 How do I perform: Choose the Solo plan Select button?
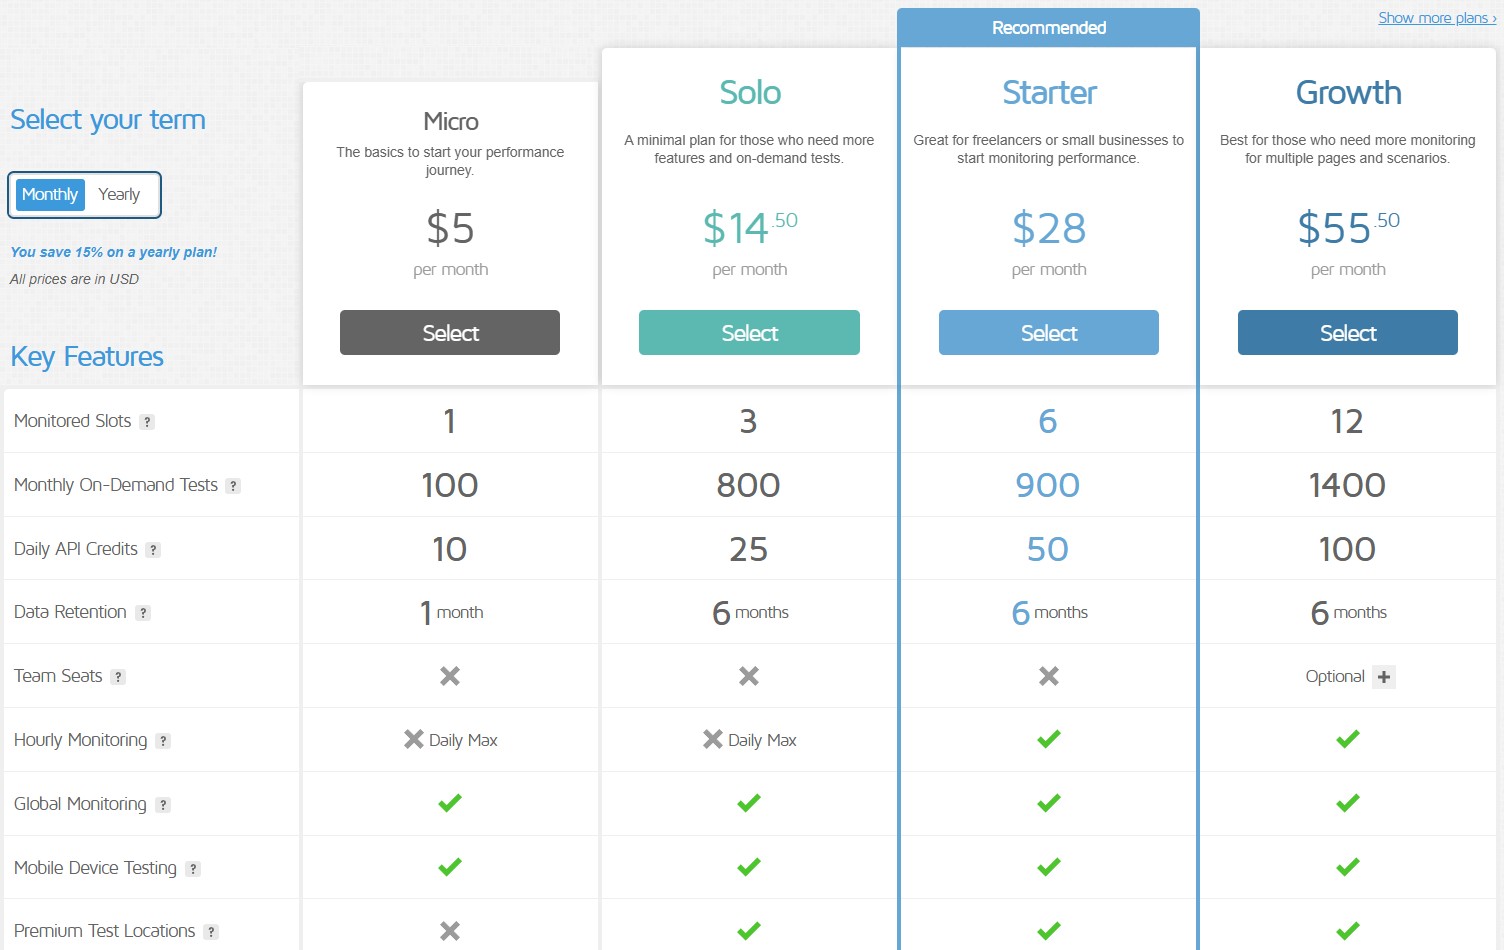click(749, 332)
